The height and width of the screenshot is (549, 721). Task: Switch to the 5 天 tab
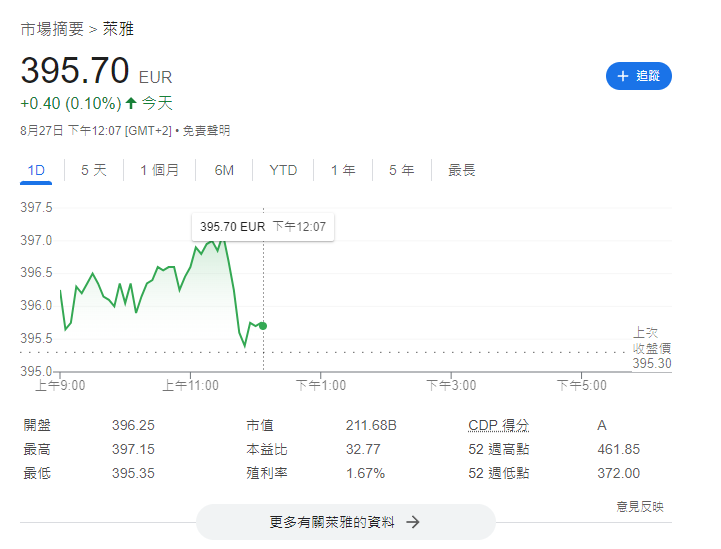(x=93, y=170)
